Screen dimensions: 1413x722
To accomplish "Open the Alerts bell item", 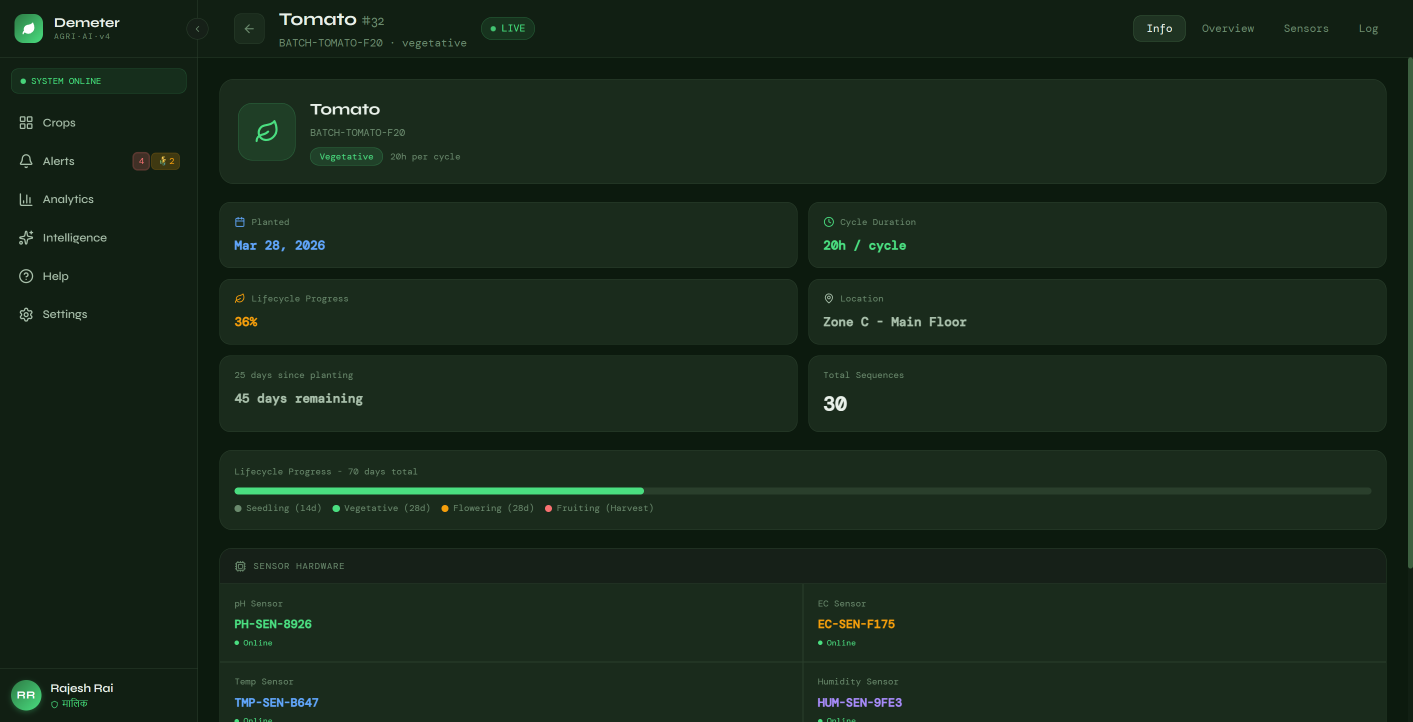I will 99,161.
